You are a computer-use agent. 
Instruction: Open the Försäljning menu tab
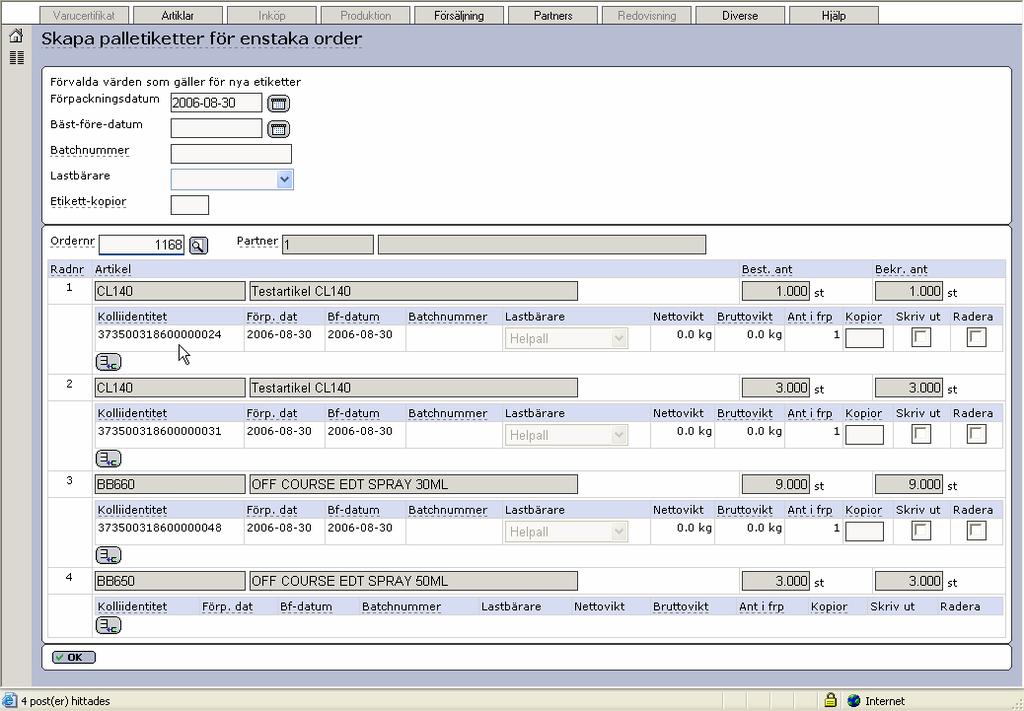coord(458,15)
